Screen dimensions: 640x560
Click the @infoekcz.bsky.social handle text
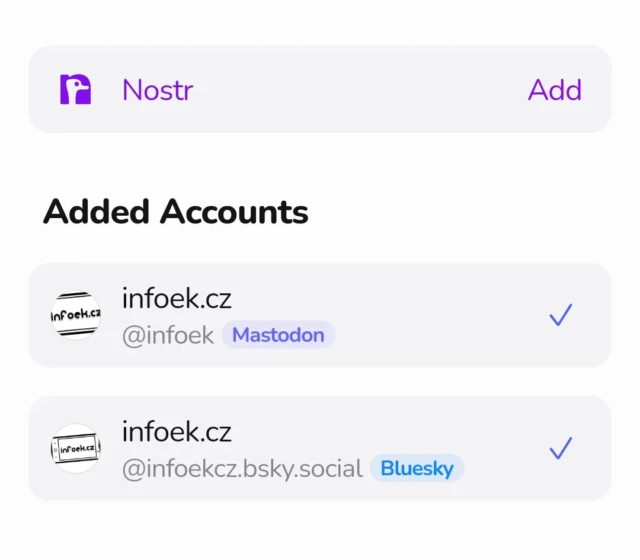242,468
